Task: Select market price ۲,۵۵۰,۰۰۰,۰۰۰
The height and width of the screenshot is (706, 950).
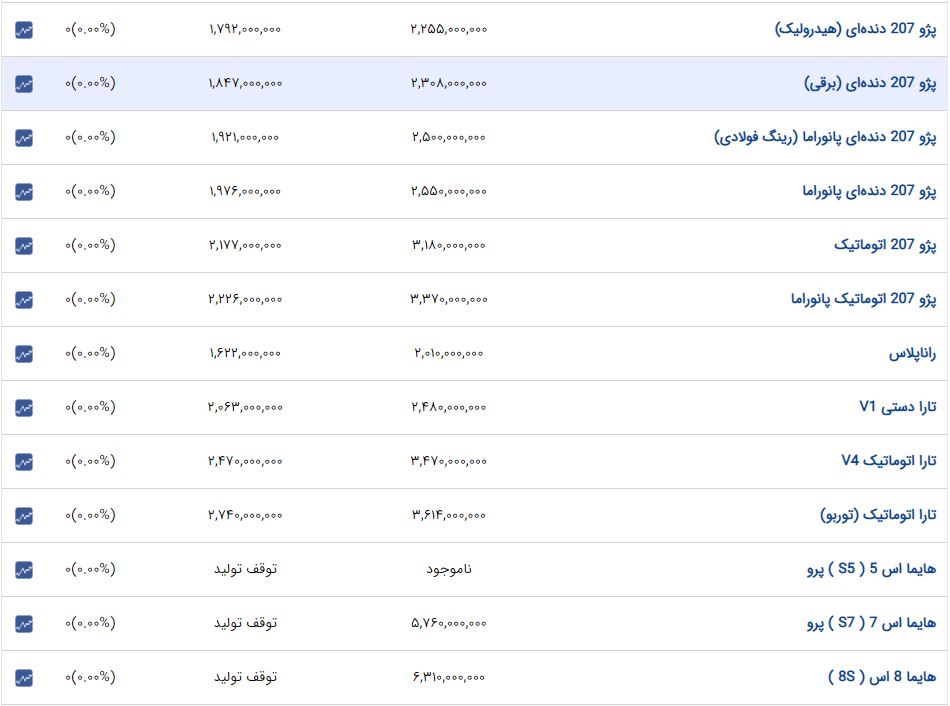Action: point(448,191)
